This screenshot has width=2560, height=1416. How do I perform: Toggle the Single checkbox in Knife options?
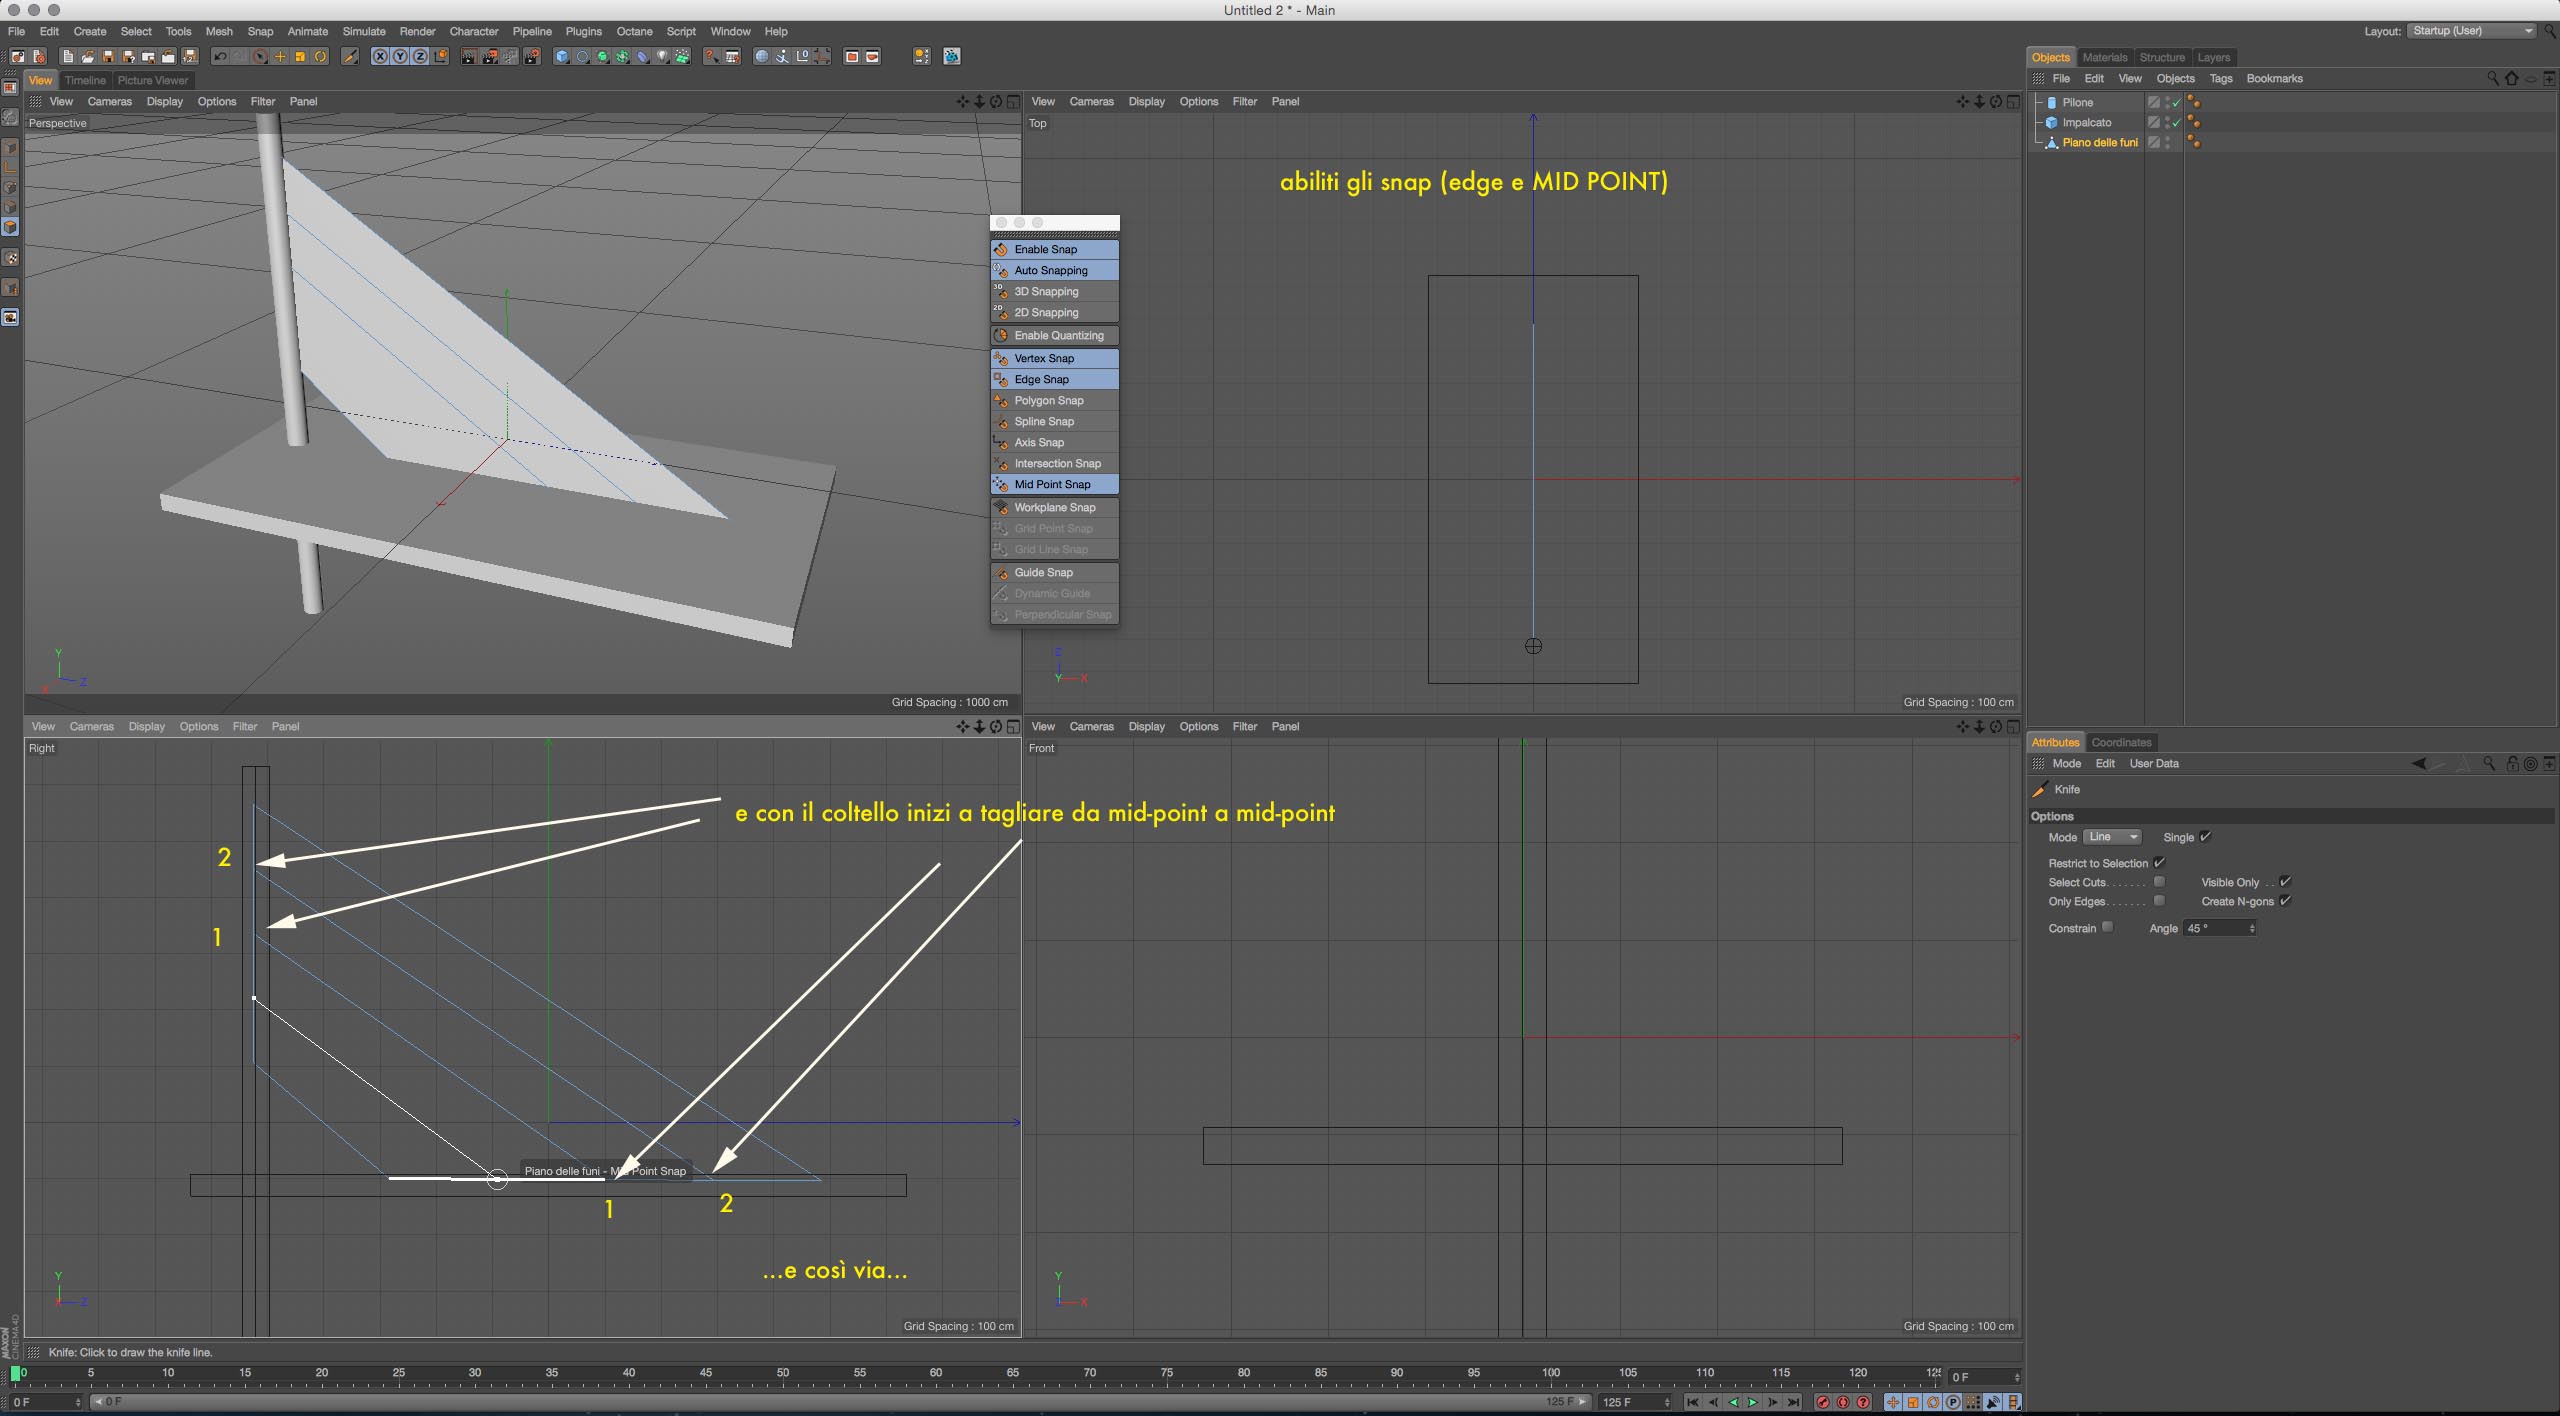[2205, 837]
